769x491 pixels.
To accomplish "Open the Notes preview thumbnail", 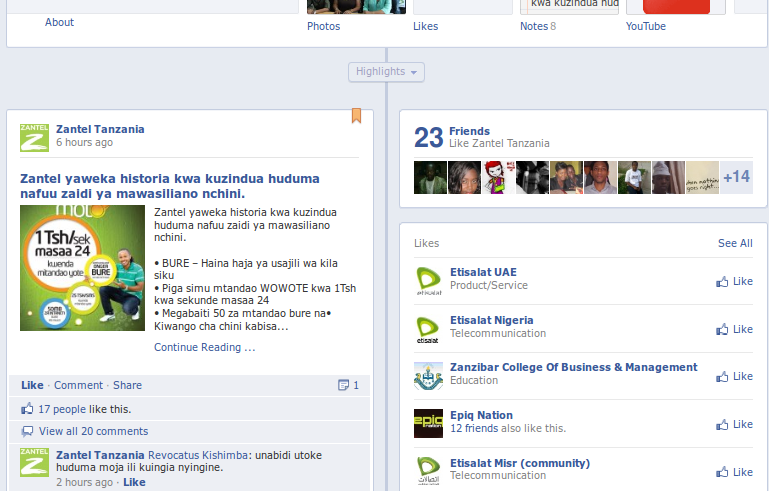I will pyautogui.click(x=569, y=7).
